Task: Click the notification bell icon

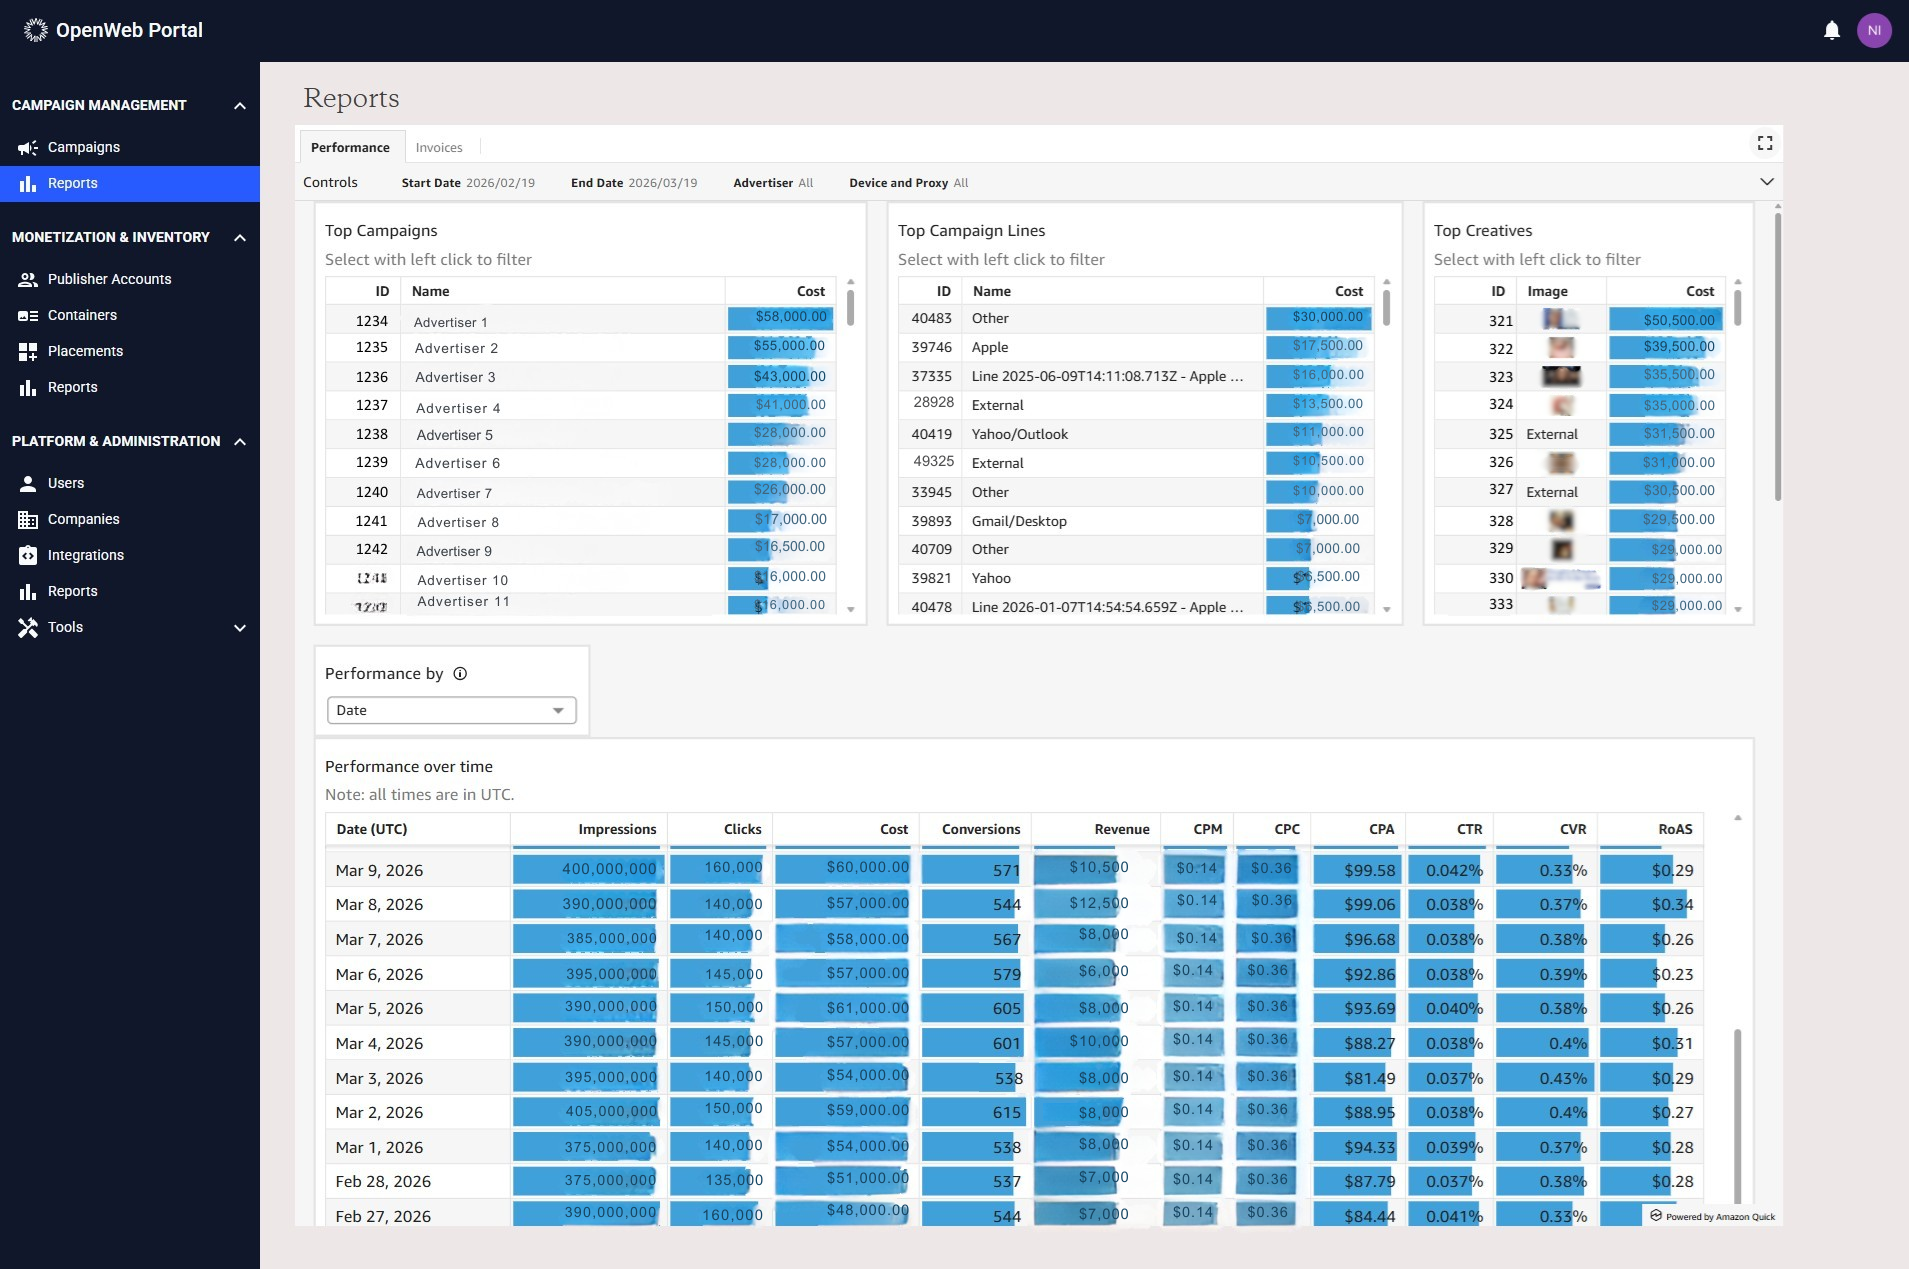Action: point(1831,30)
